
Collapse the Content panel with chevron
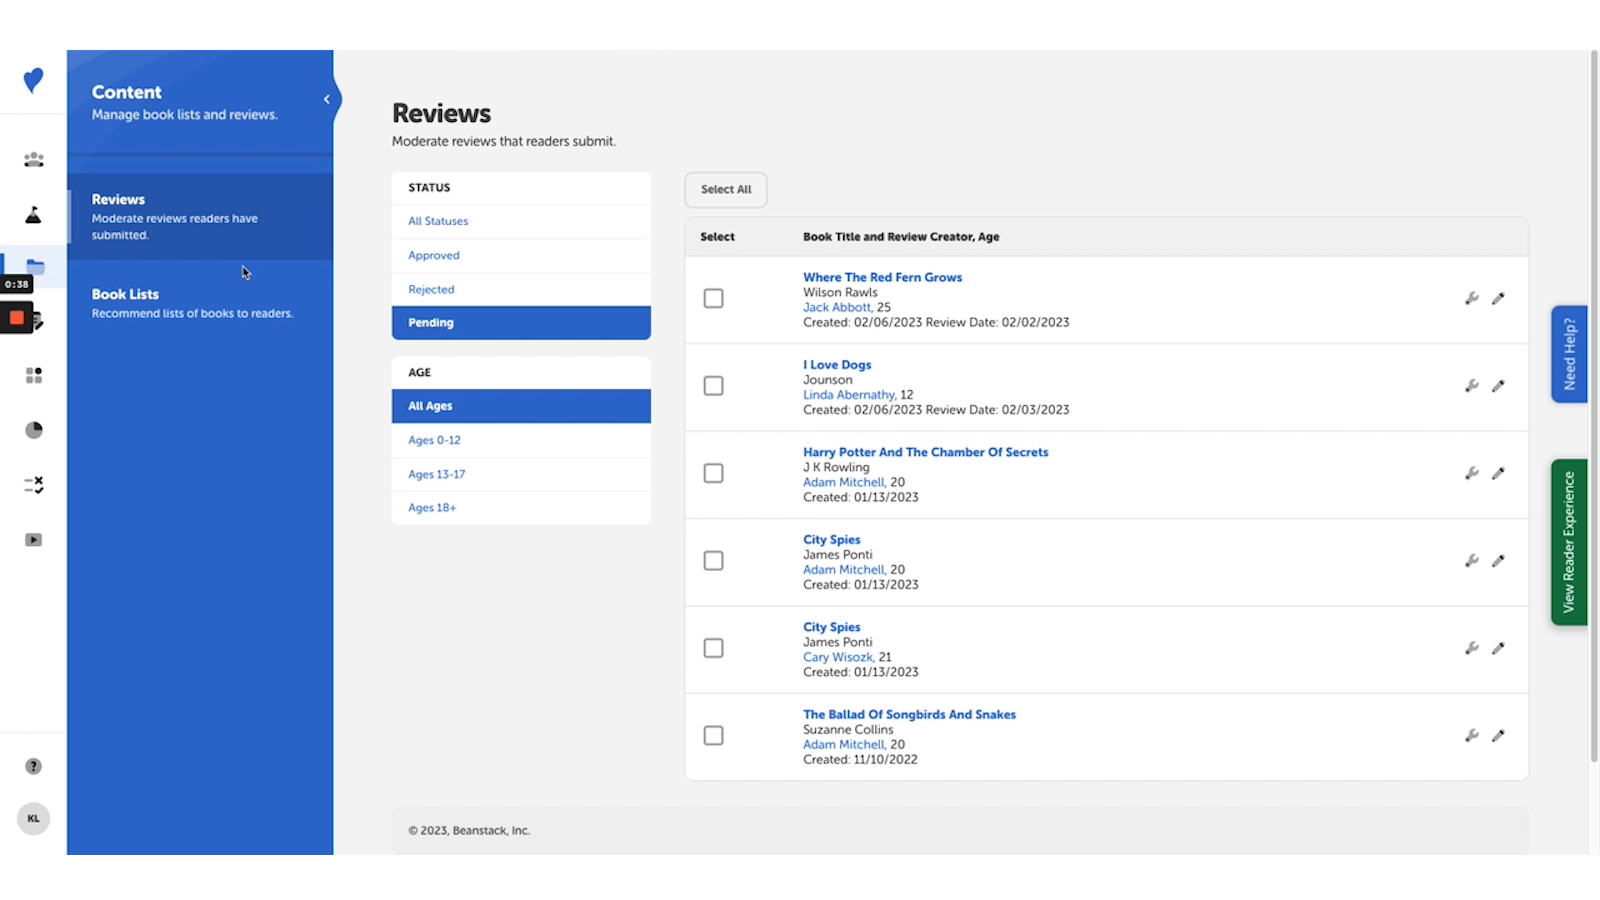click(x=327, y=99)
